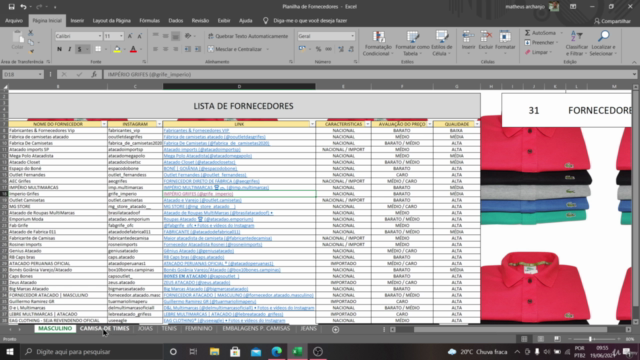Viewport: 640px width, 360px height.
Task: Switch to the Fórmulas tab
Action: click(149, 20)
